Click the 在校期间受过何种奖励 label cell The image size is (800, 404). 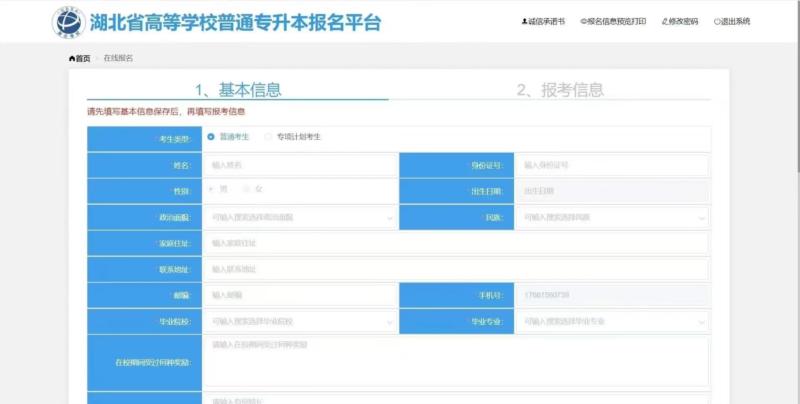pyautogui.click(x=144, y=363)
